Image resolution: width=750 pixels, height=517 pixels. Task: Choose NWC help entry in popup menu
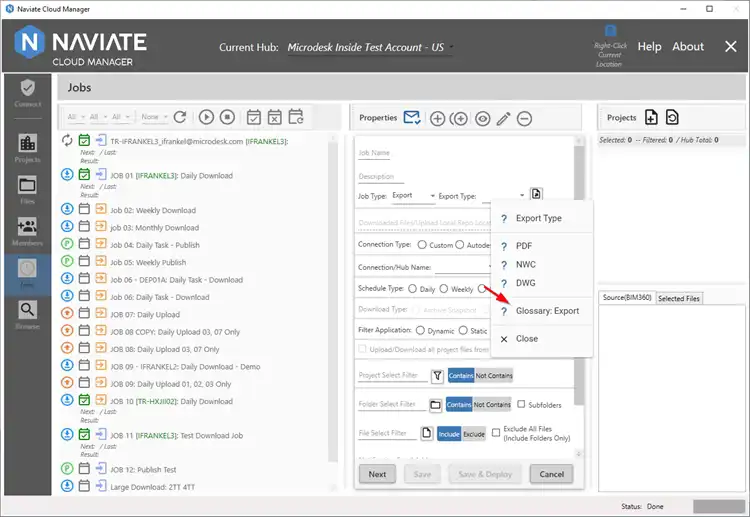(542, 264)
